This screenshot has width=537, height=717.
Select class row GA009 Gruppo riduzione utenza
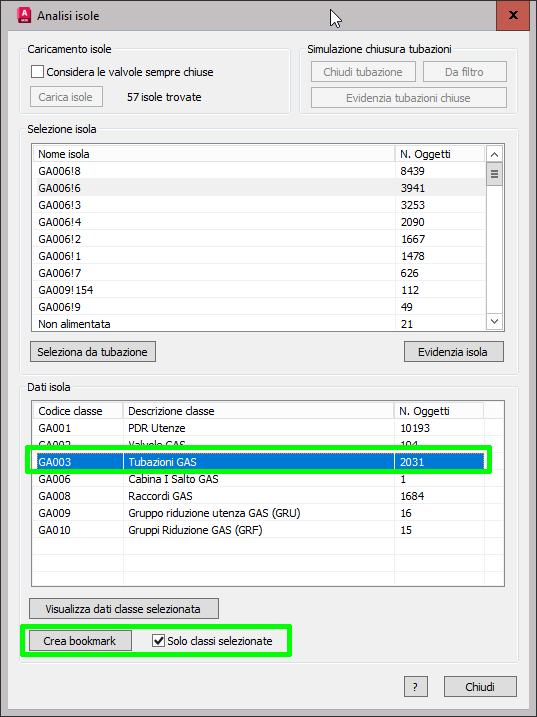(x=259, y=513)
